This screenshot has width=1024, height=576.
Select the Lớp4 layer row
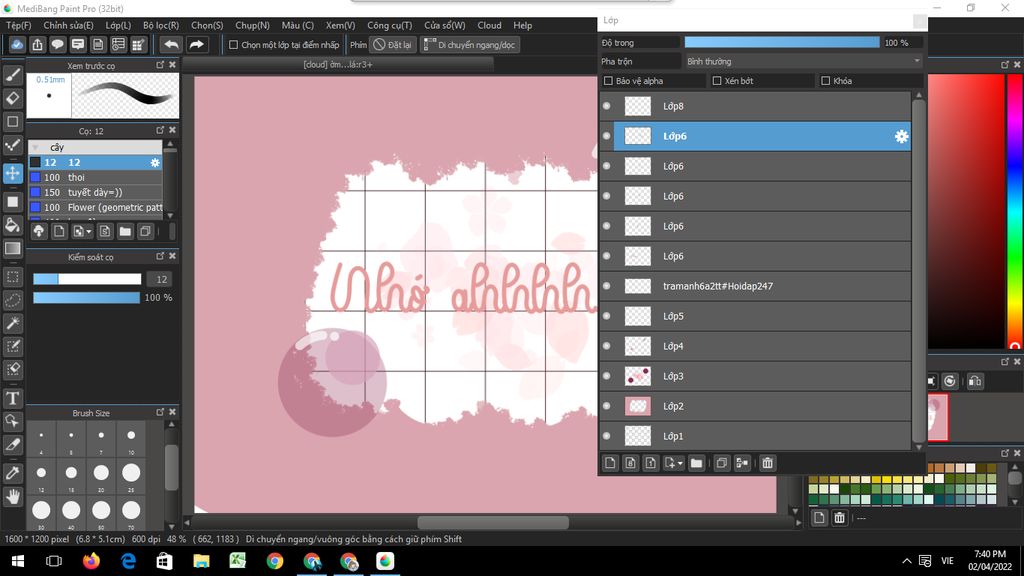click(x=755, y=346)
